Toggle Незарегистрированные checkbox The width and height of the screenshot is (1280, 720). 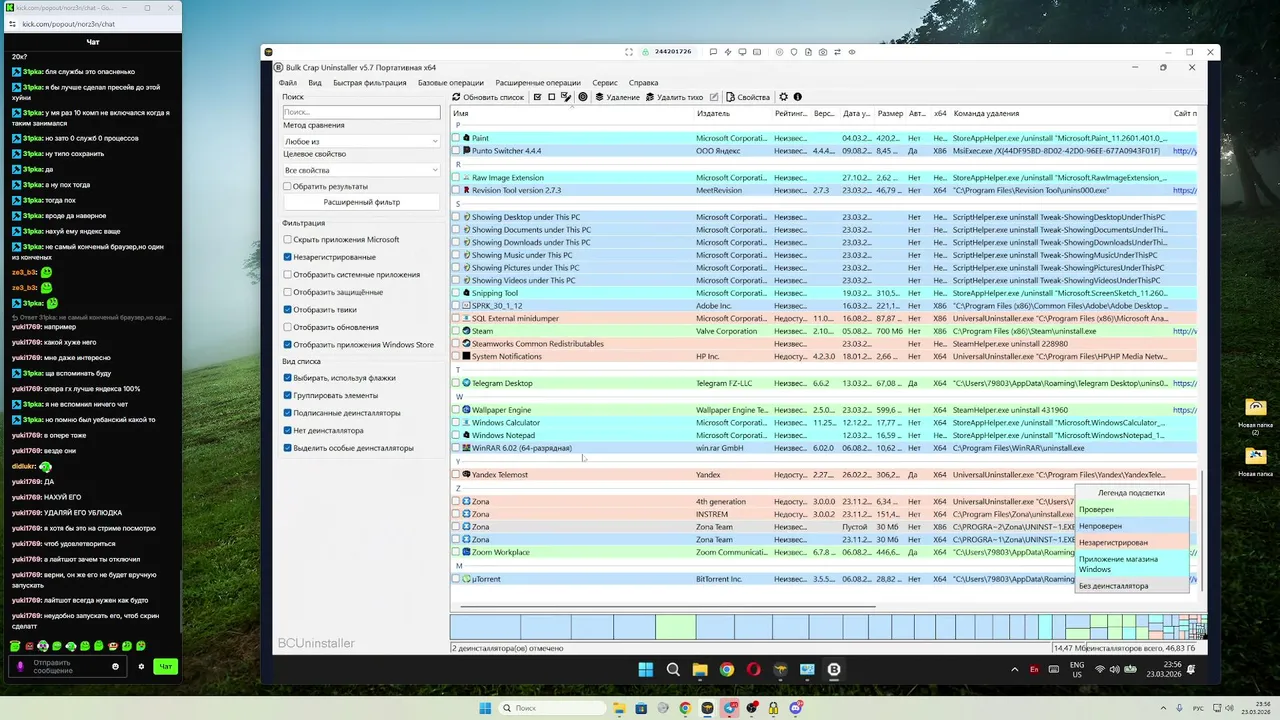pyautogui.click(x=288, y=257)
